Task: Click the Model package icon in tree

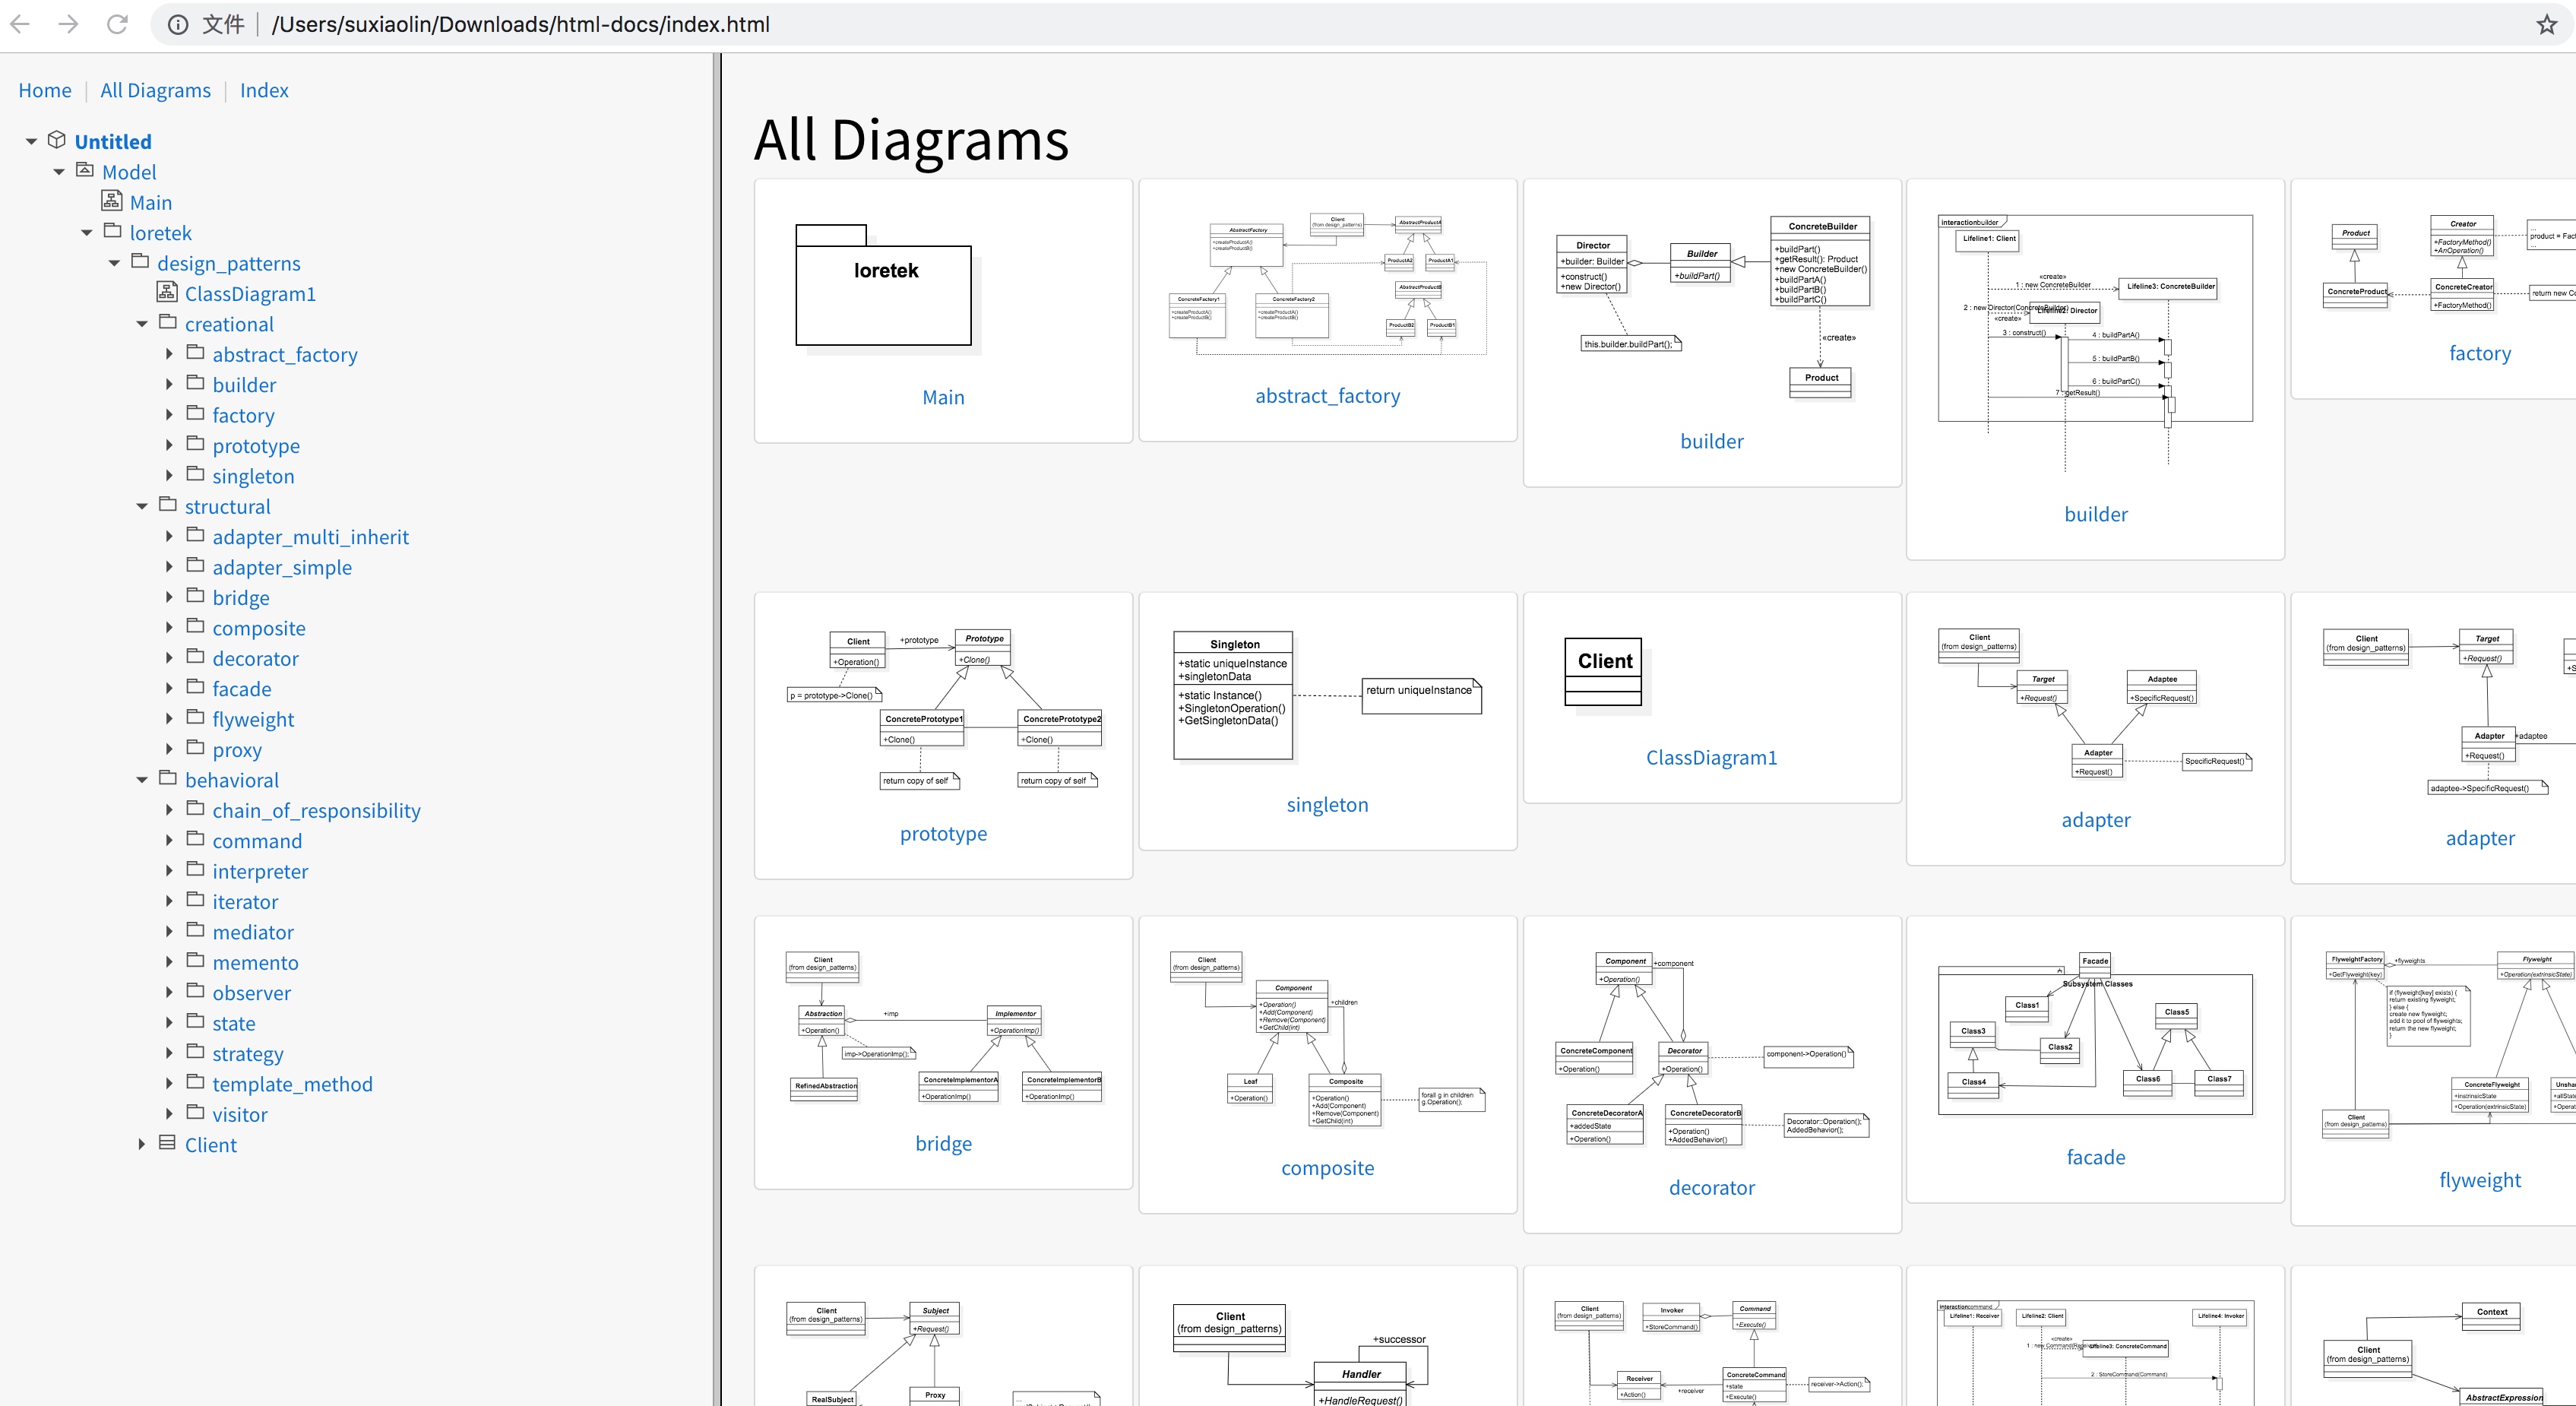Action: point(85,170)
